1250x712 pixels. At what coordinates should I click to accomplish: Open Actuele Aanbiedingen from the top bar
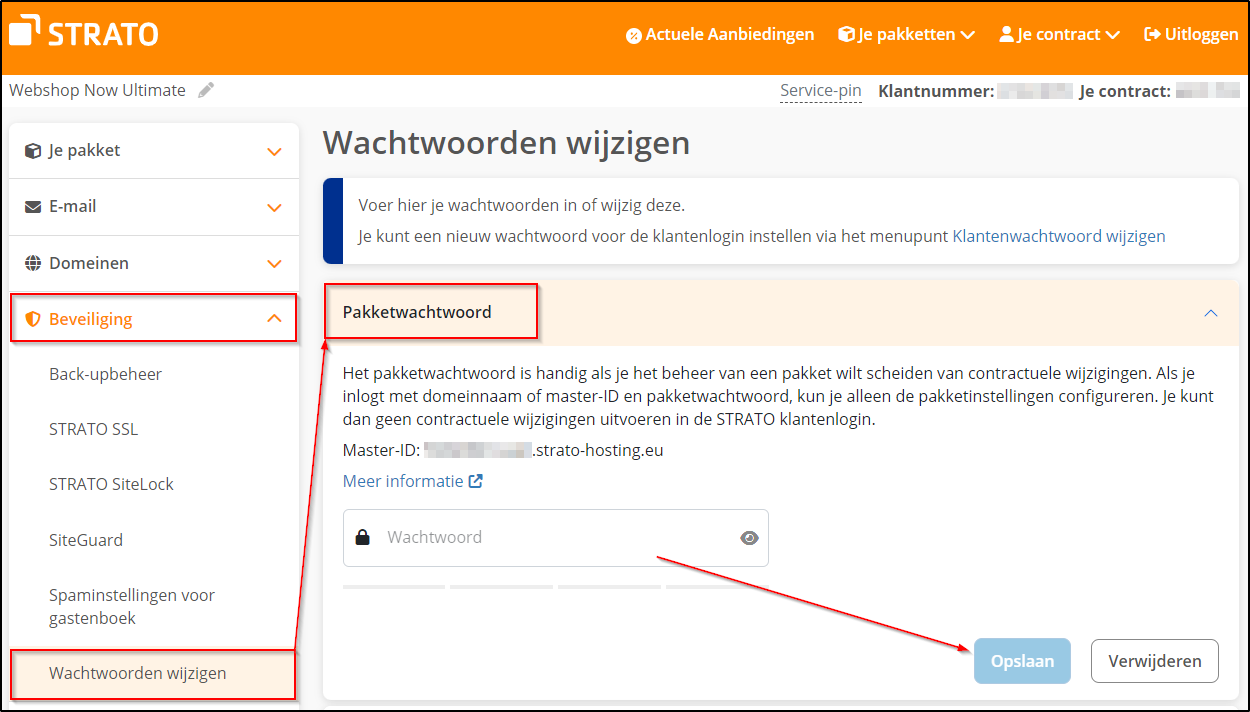pos(722,33)
